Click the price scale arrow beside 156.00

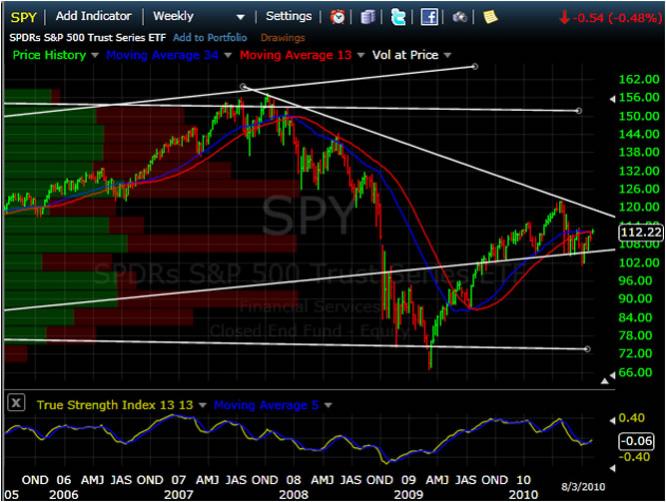point(612,99)
